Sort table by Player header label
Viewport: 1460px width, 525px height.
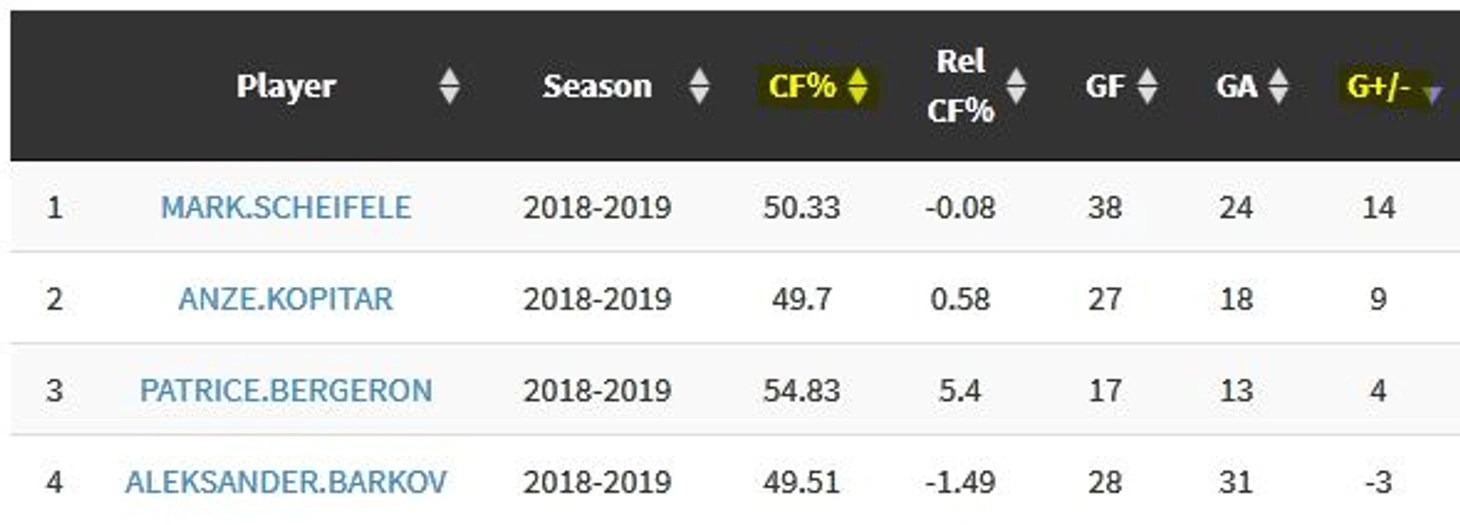(x=286, y=86)
